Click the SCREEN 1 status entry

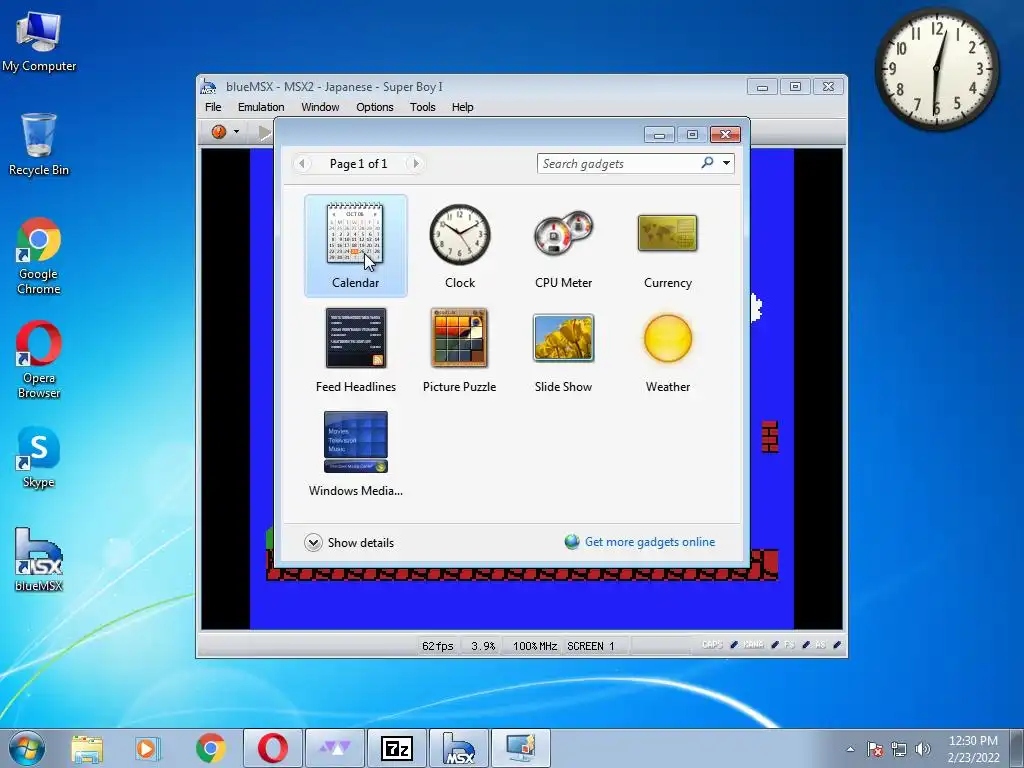click(590, 646)
